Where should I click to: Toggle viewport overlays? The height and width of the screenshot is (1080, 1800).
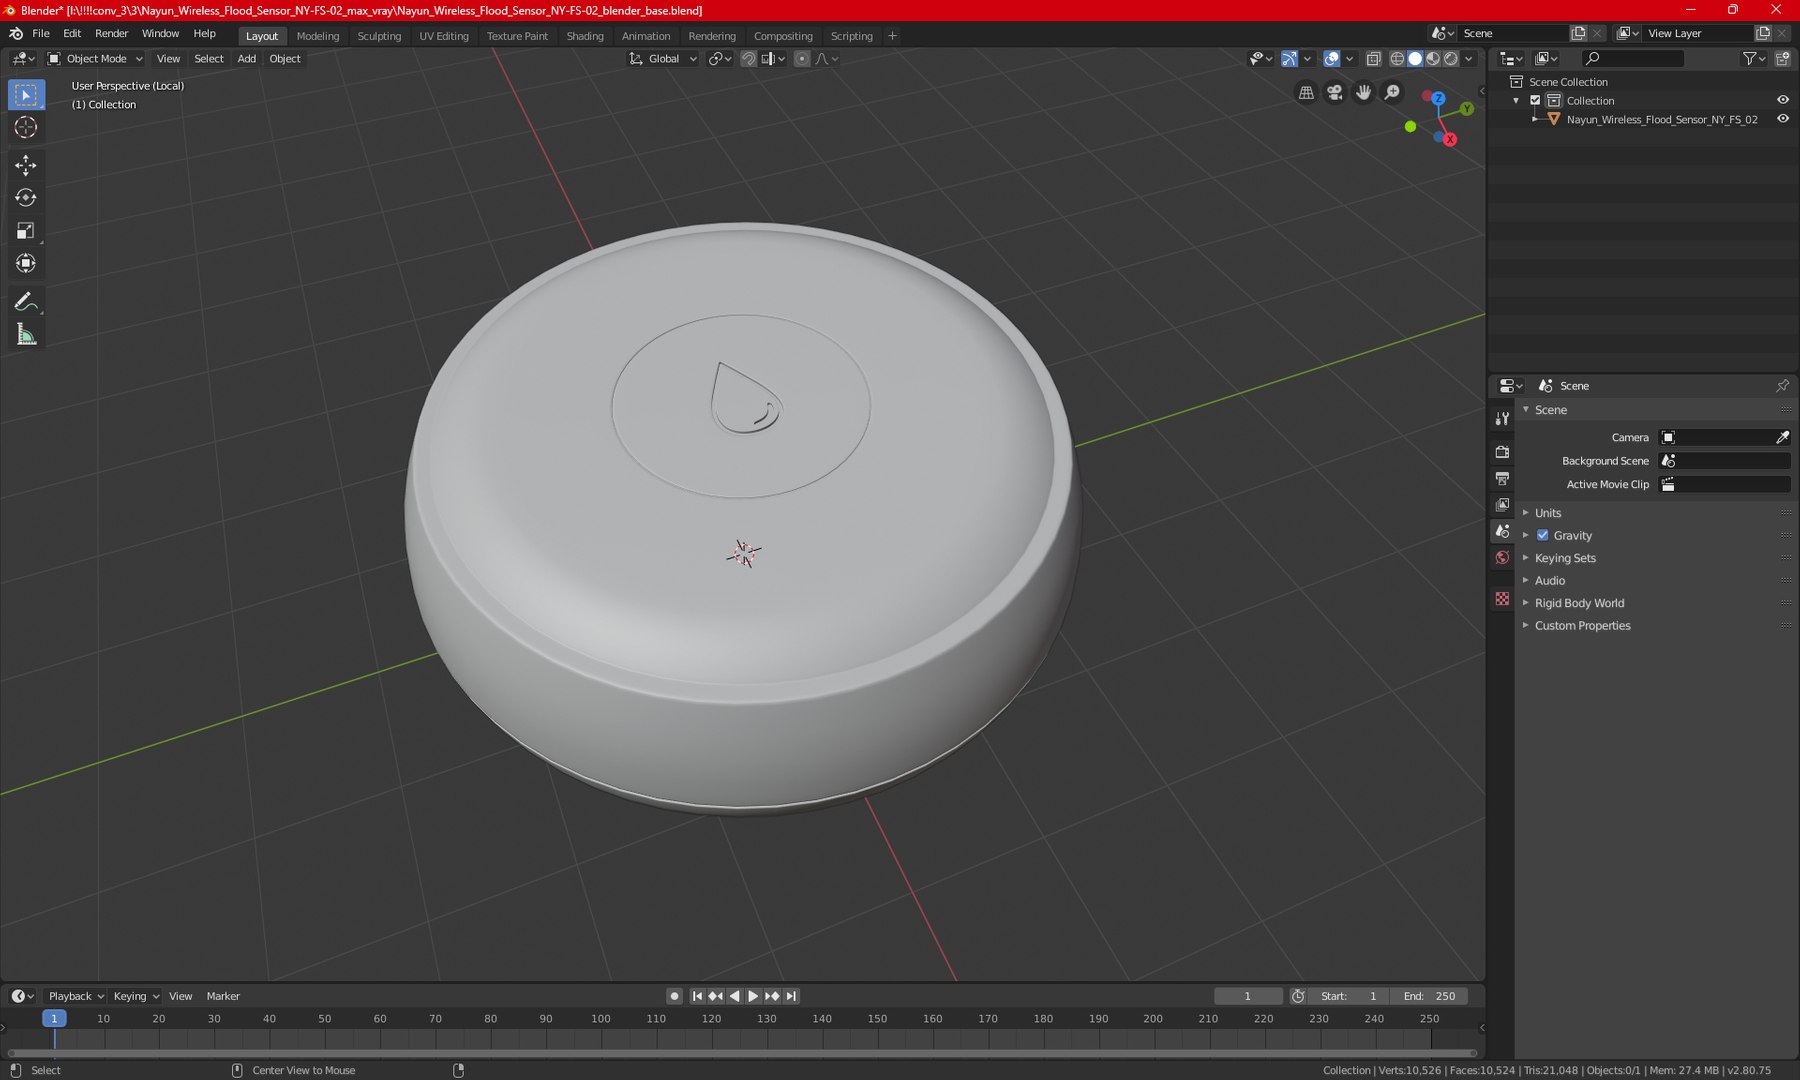click(x=1331, y=59)
